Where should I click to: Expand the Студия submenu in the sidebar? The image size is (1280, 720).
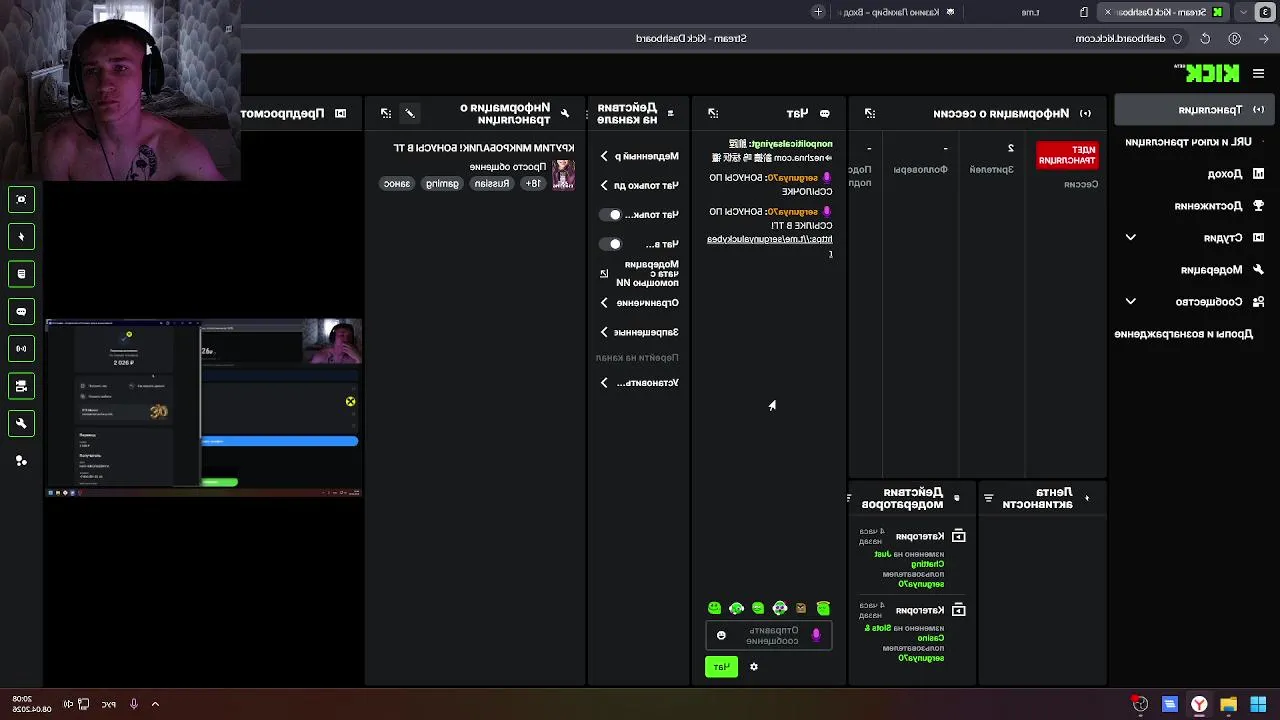click(1131, 237)
